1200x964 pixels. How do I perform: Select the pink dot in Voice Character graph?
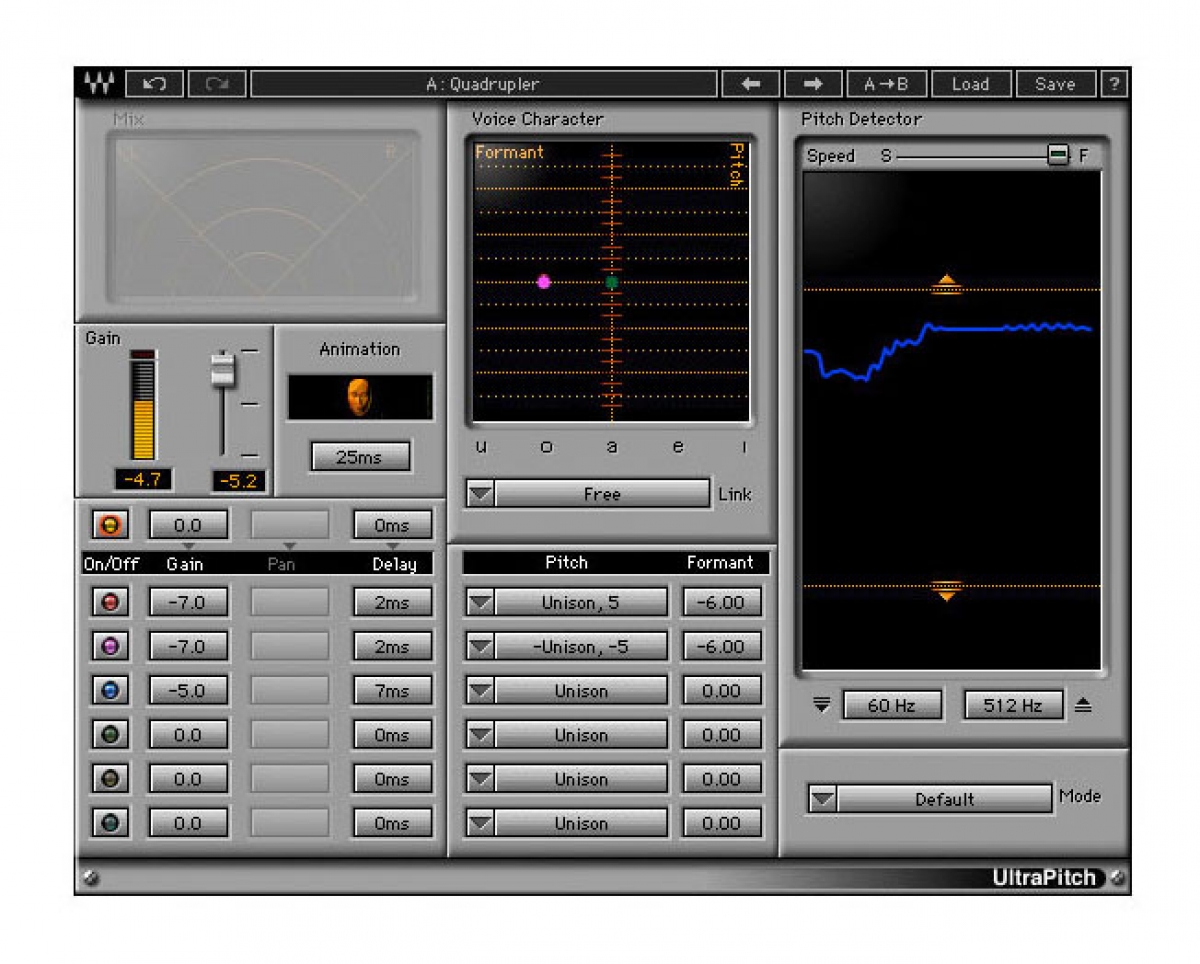(x=544, y=282)
